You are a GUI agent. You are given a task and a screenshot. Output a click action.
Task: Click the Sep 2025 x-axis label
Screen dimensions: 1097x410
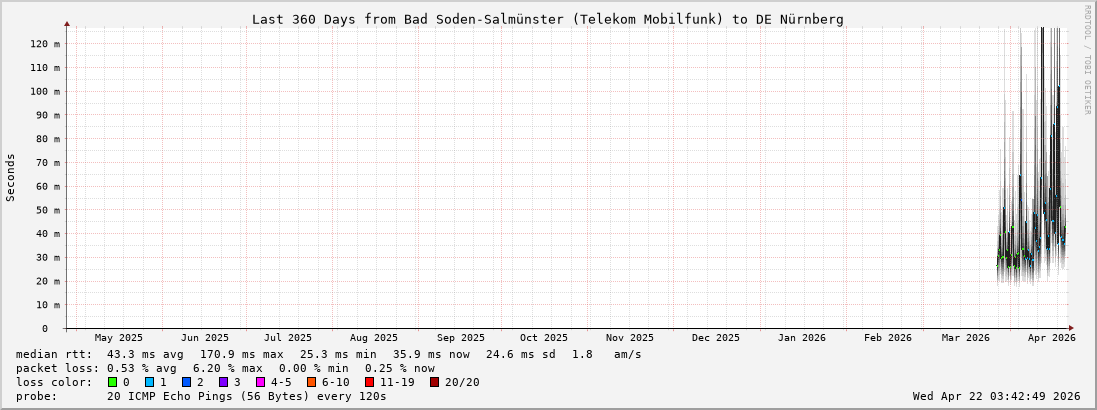point(461,338)
